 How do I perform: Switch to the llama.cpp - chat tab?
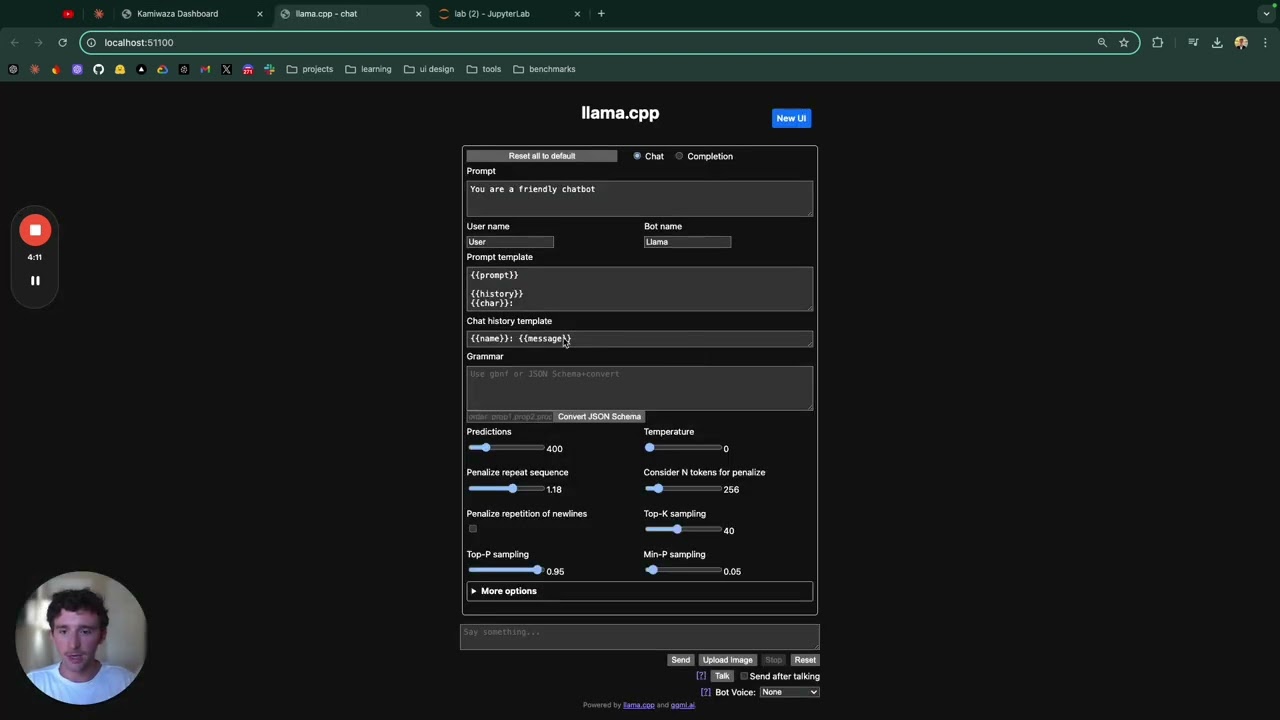[350, 14]
